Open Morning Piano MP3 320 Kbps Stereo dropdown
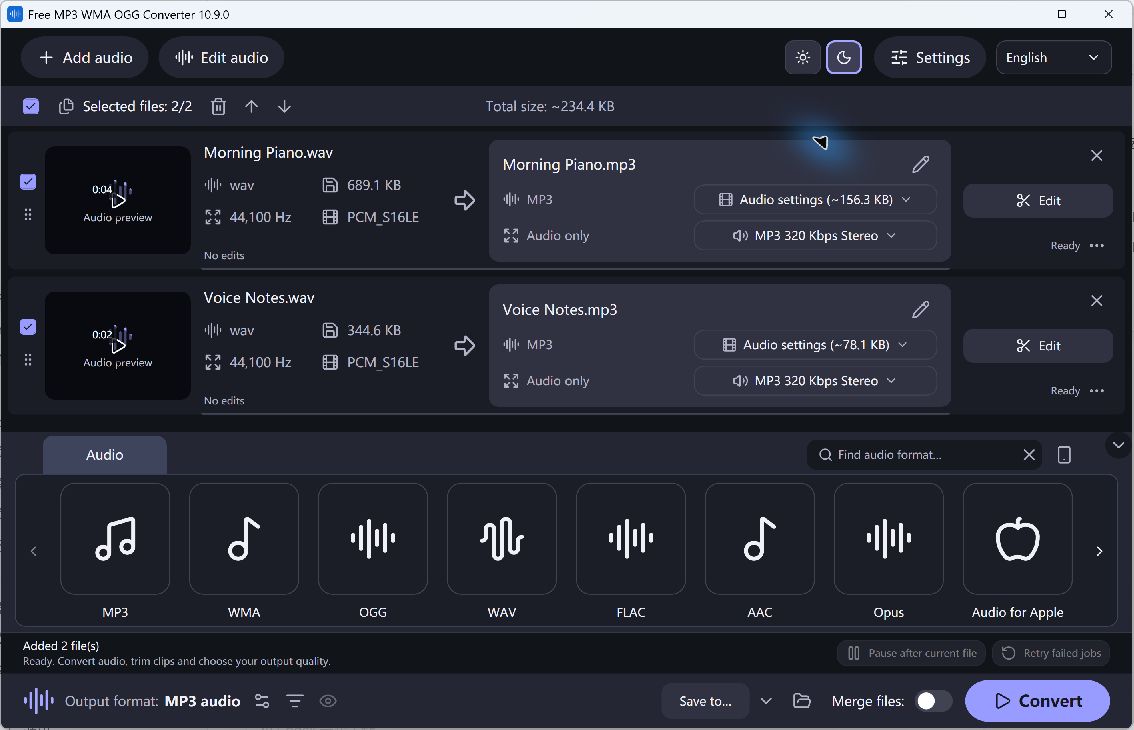This screenshot has height=730, width=1134. coord(815,236)
